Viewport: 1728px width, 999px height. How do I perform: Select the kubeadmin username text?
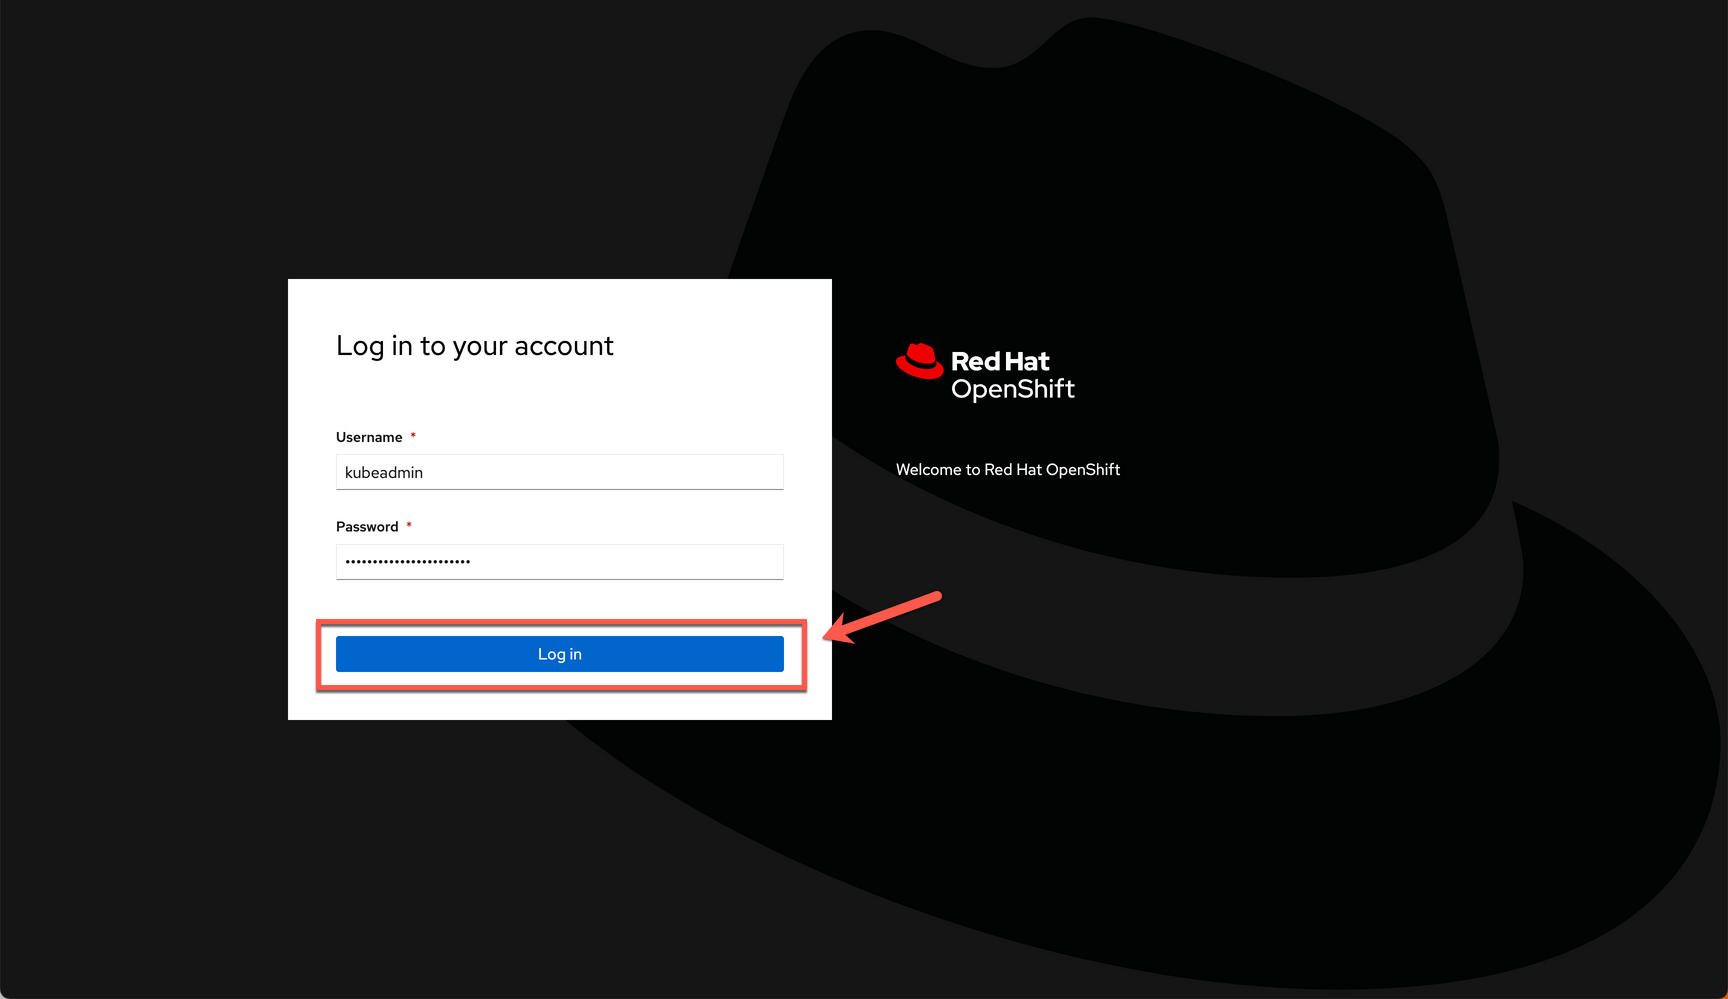pyautogui.click(x=383, y=471)
